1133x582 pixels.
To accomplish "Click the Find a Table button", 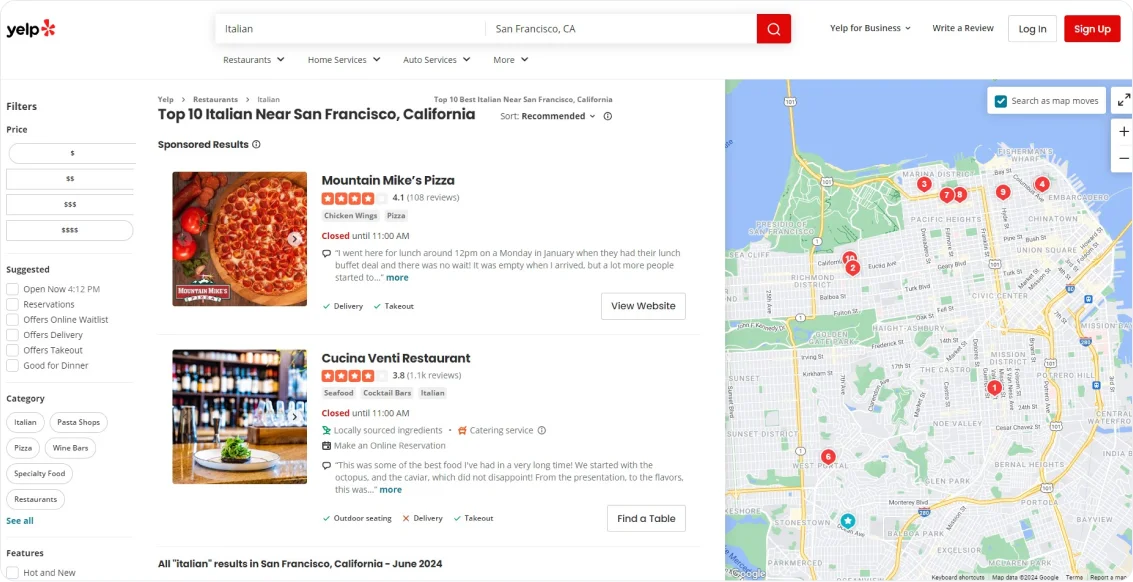I will (646, 518).
